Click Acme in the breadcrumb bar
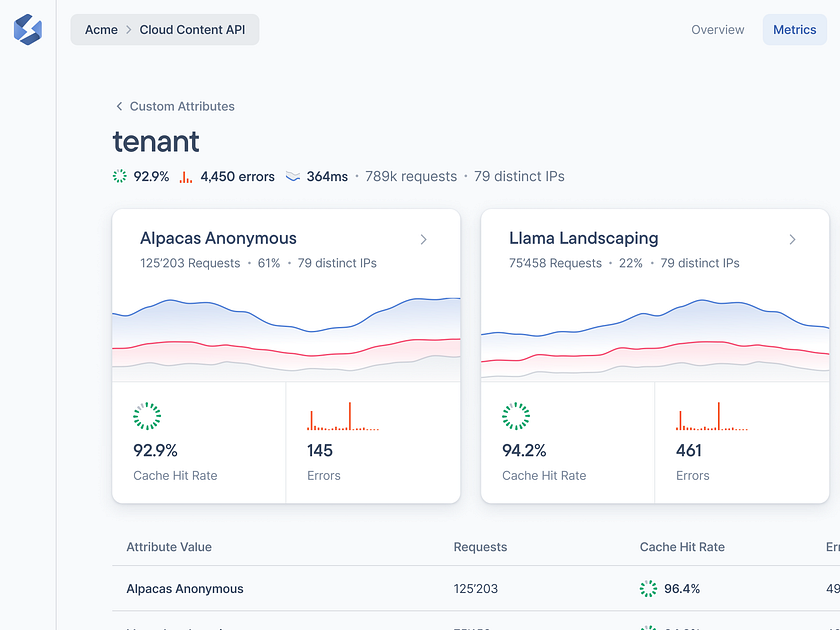The width and height of the screenshot is (840, 630). [101, 29]
